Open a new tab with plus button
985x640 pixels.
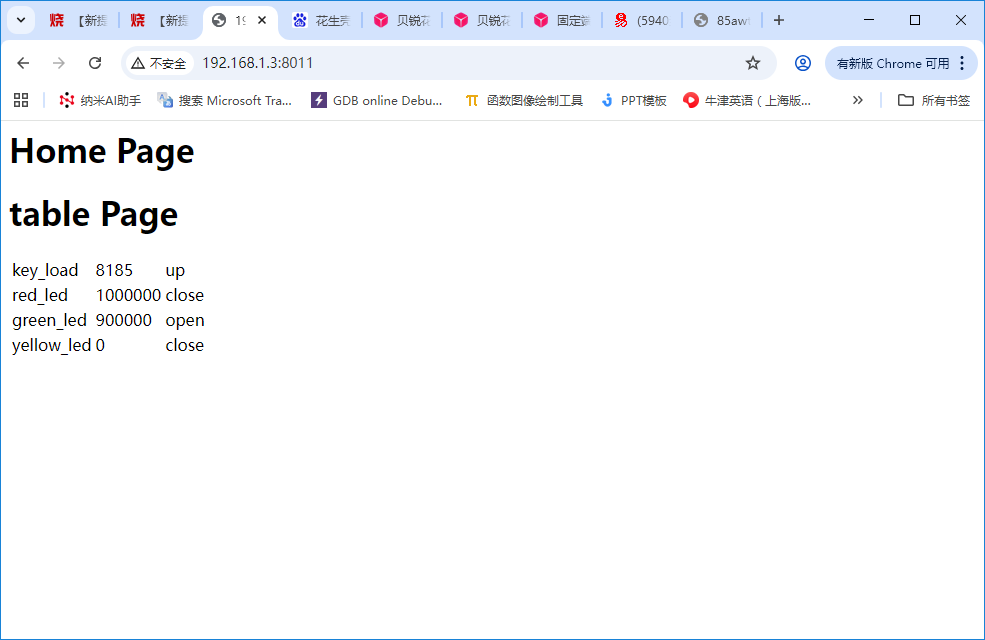tap(779, 20)
